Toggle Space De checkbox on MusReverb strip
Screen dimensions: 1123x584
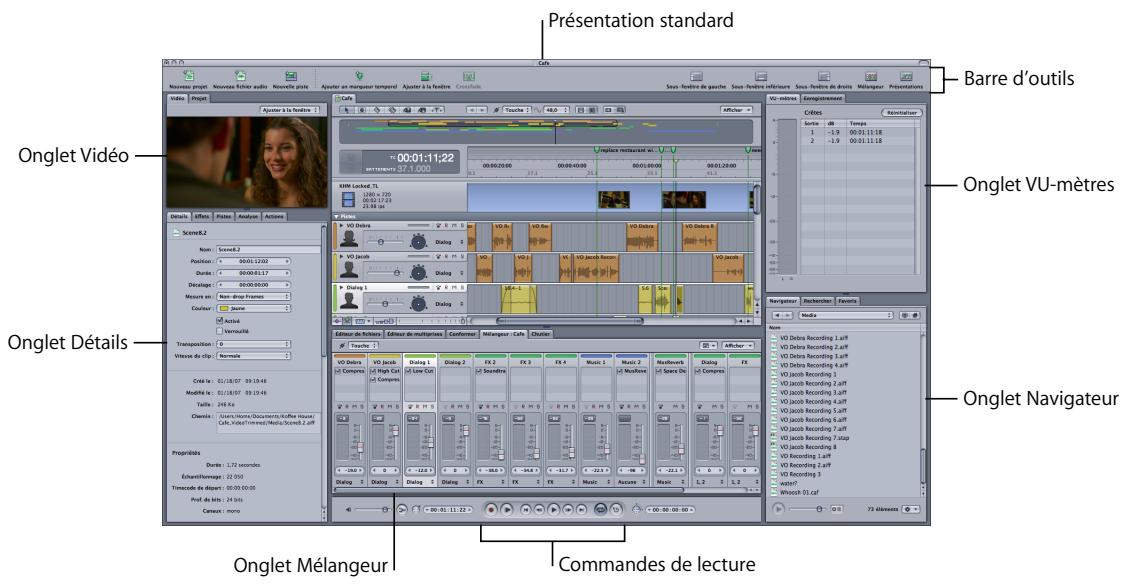[659, 371]
